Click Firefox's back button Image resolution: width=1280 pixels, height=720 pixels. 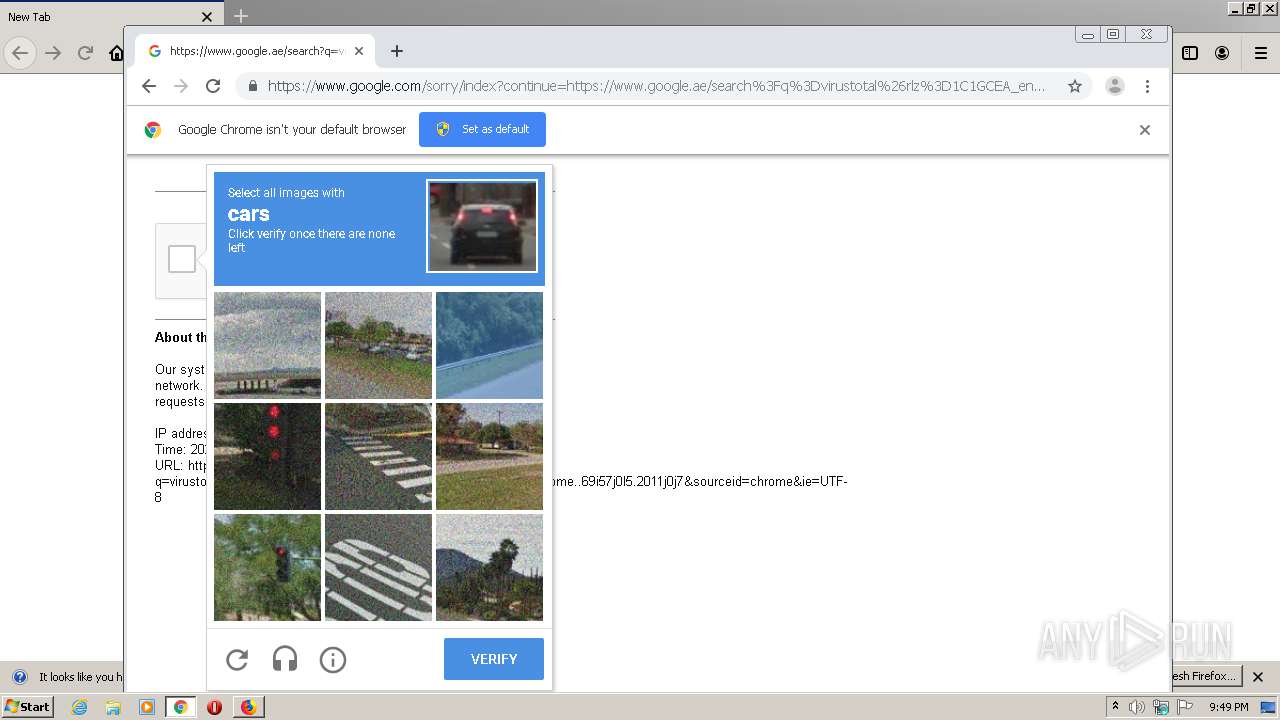tap(20, 53)
